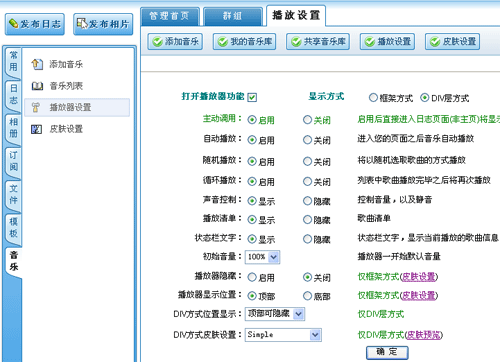This screenshot has width=500, height=362.
Task: Set 自动播放 to 关闭
Action: coord(307,140)
